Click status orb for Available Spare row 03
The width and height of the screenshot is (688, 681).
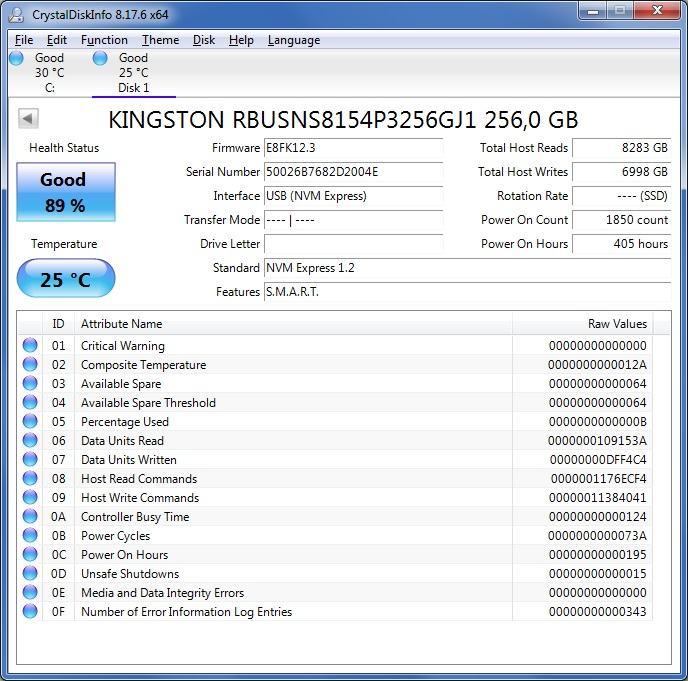pyautogui.click(x=30, y=384)
